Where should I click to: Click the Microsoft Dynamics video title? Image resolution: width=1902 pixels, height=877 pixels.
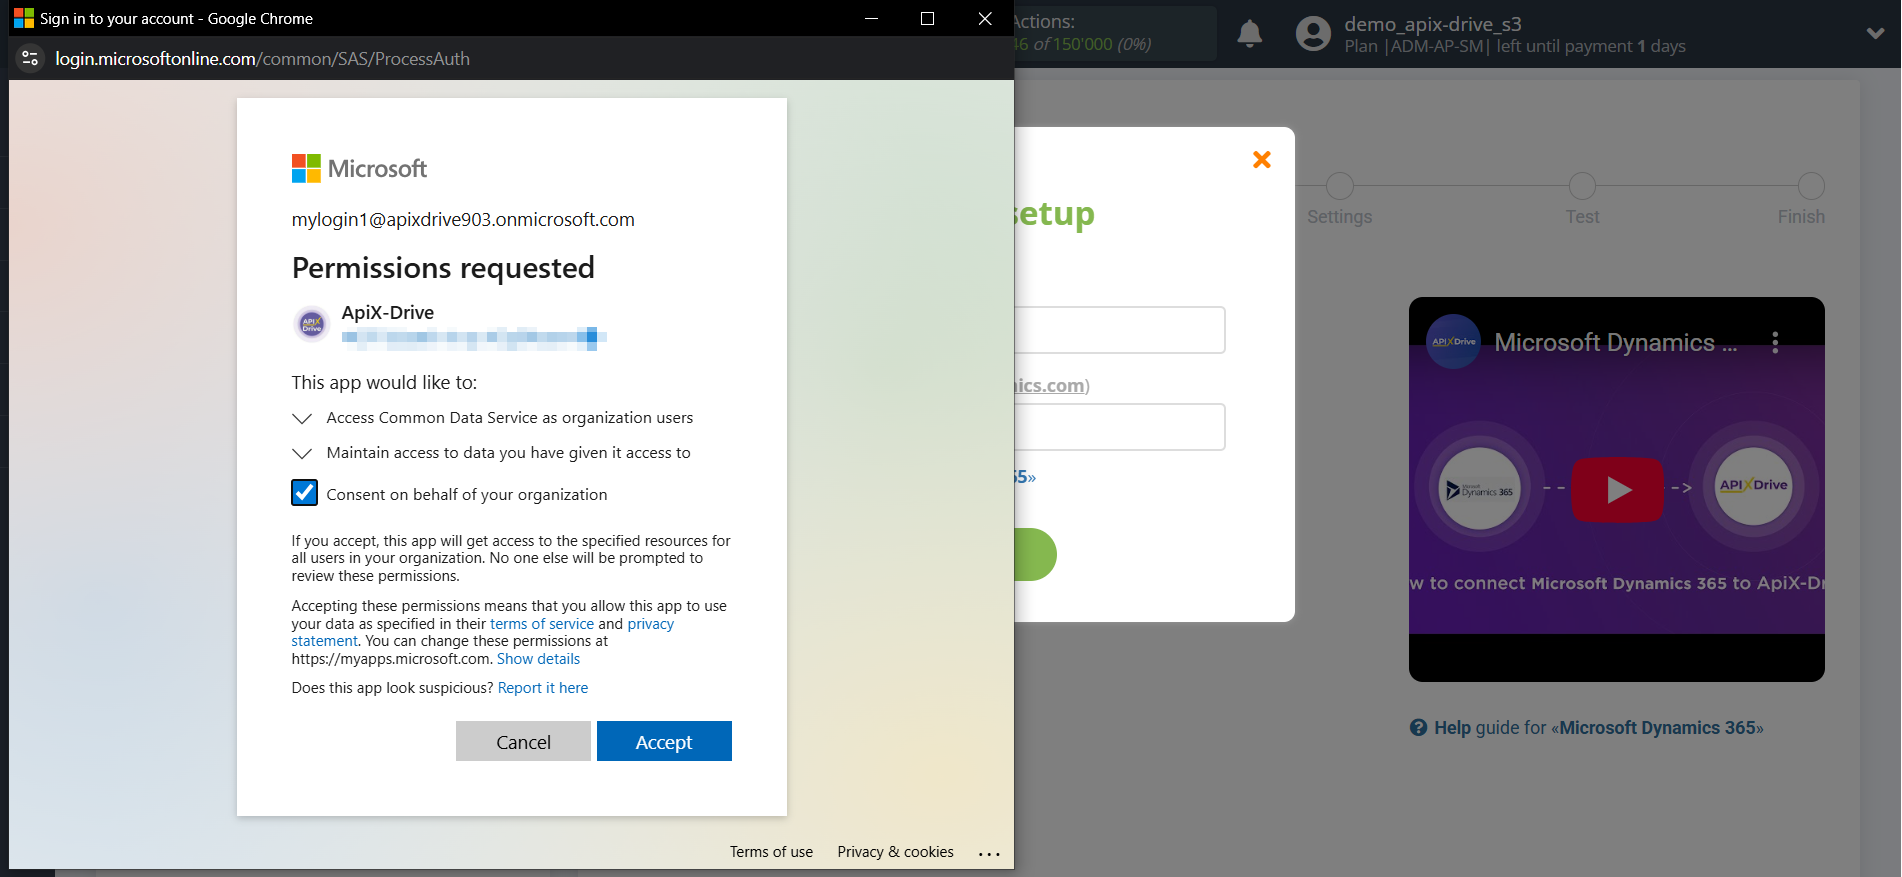pos(1615,343)
